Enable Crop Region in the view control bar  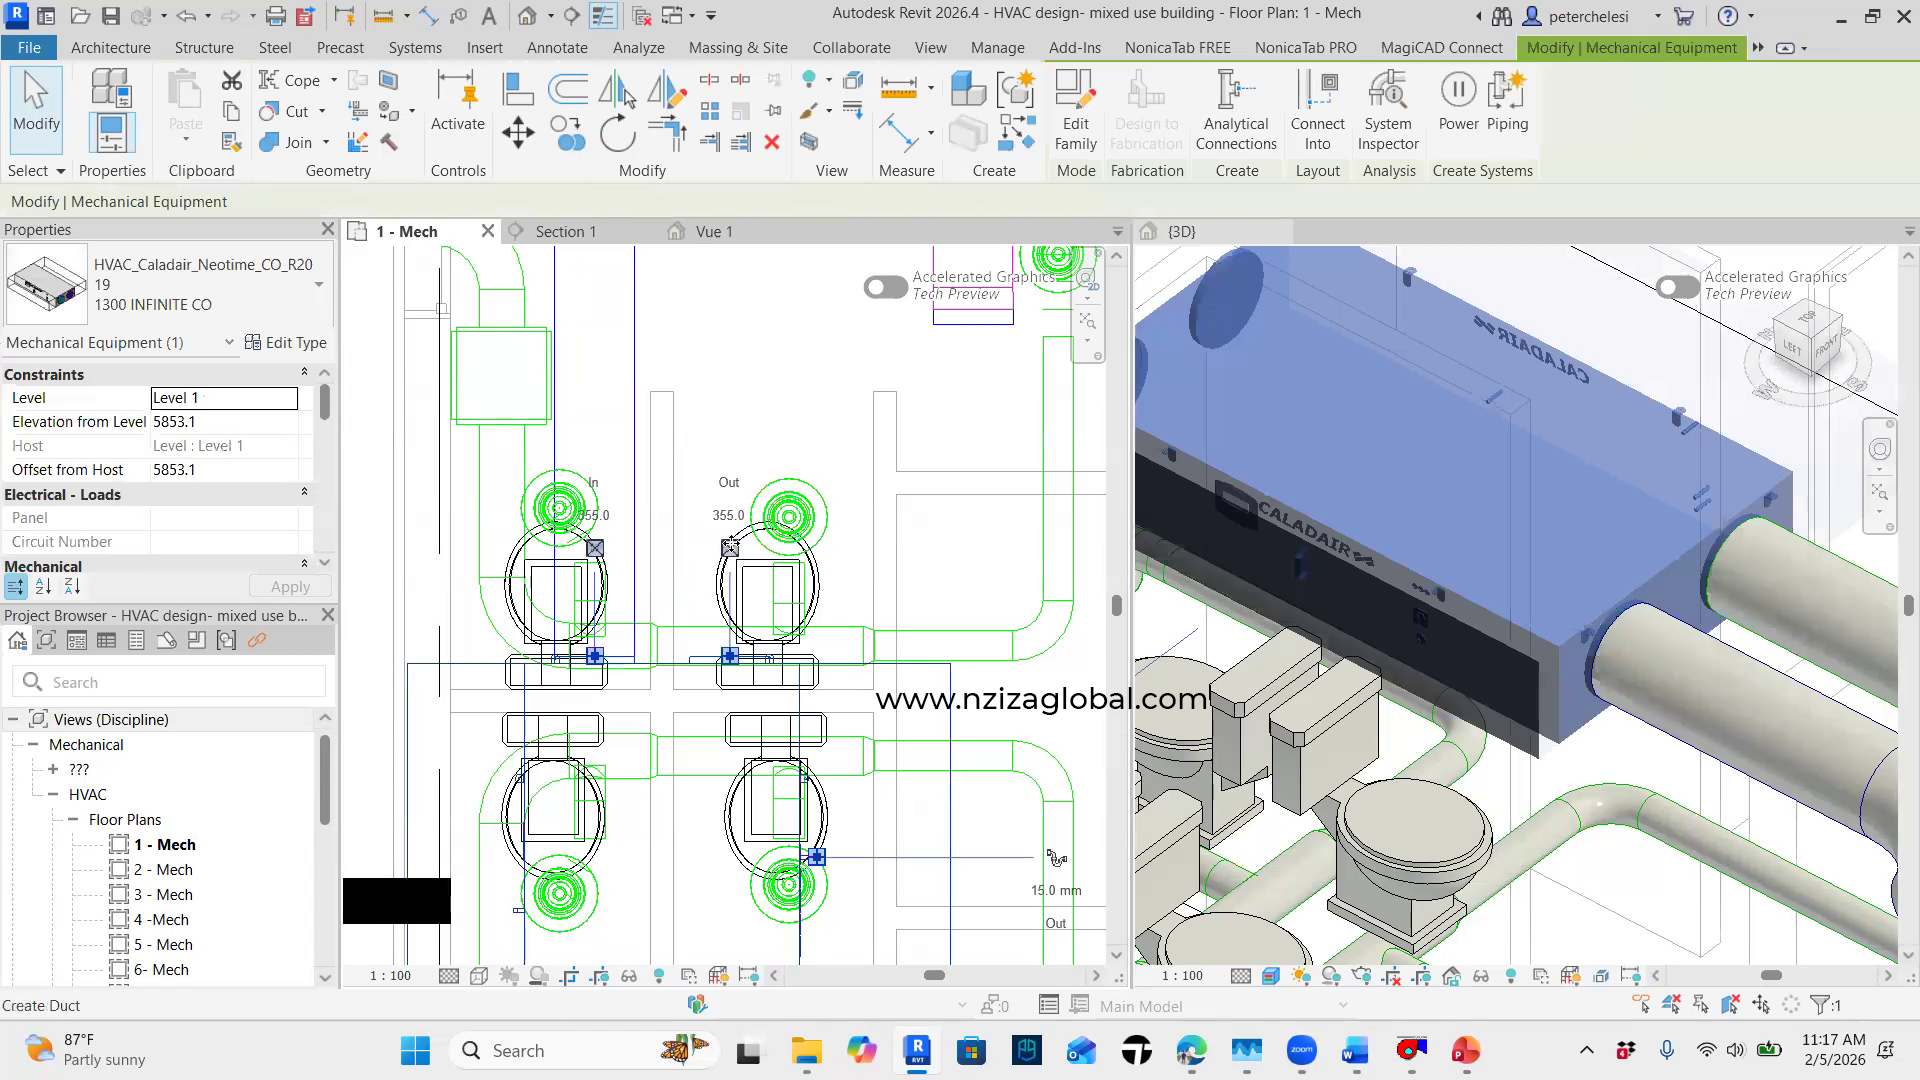click(x=571, y=976)
